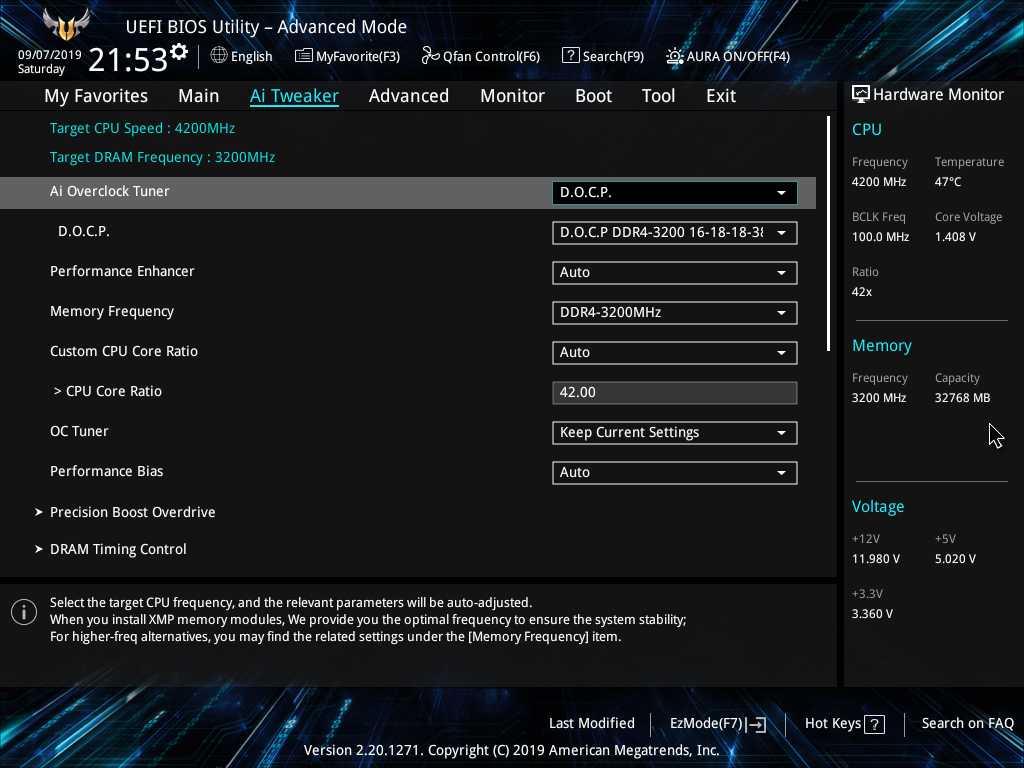Open the Memory Frequency dropdown
Image resolution: width=1024 pixels, height=768 pixels.
[675, 312]
